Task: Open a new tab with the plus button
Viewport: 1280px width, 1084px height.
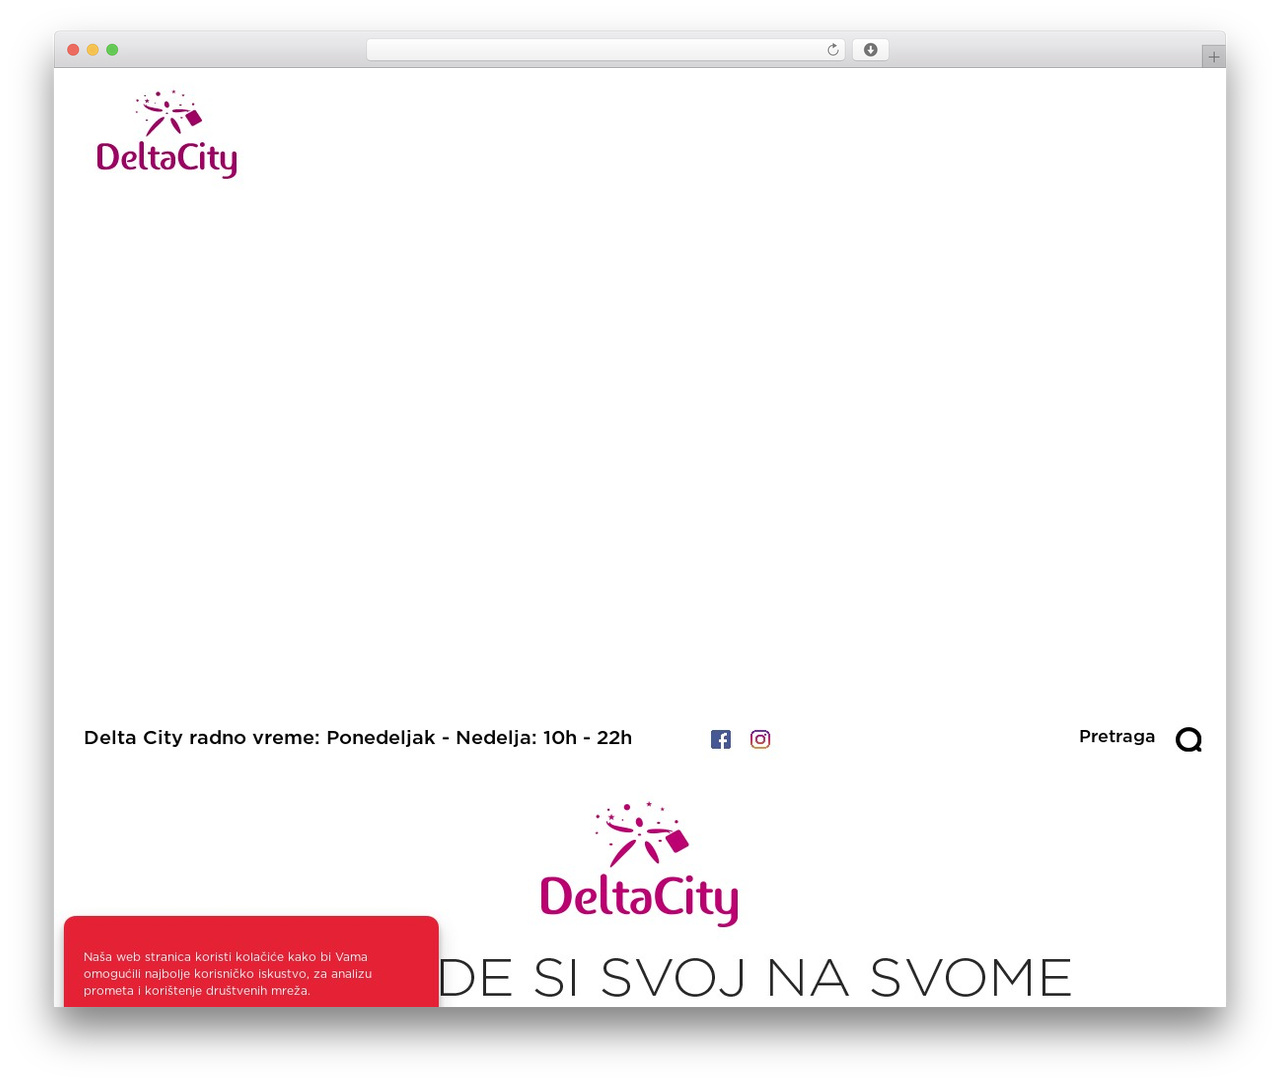Action: 1213,57
